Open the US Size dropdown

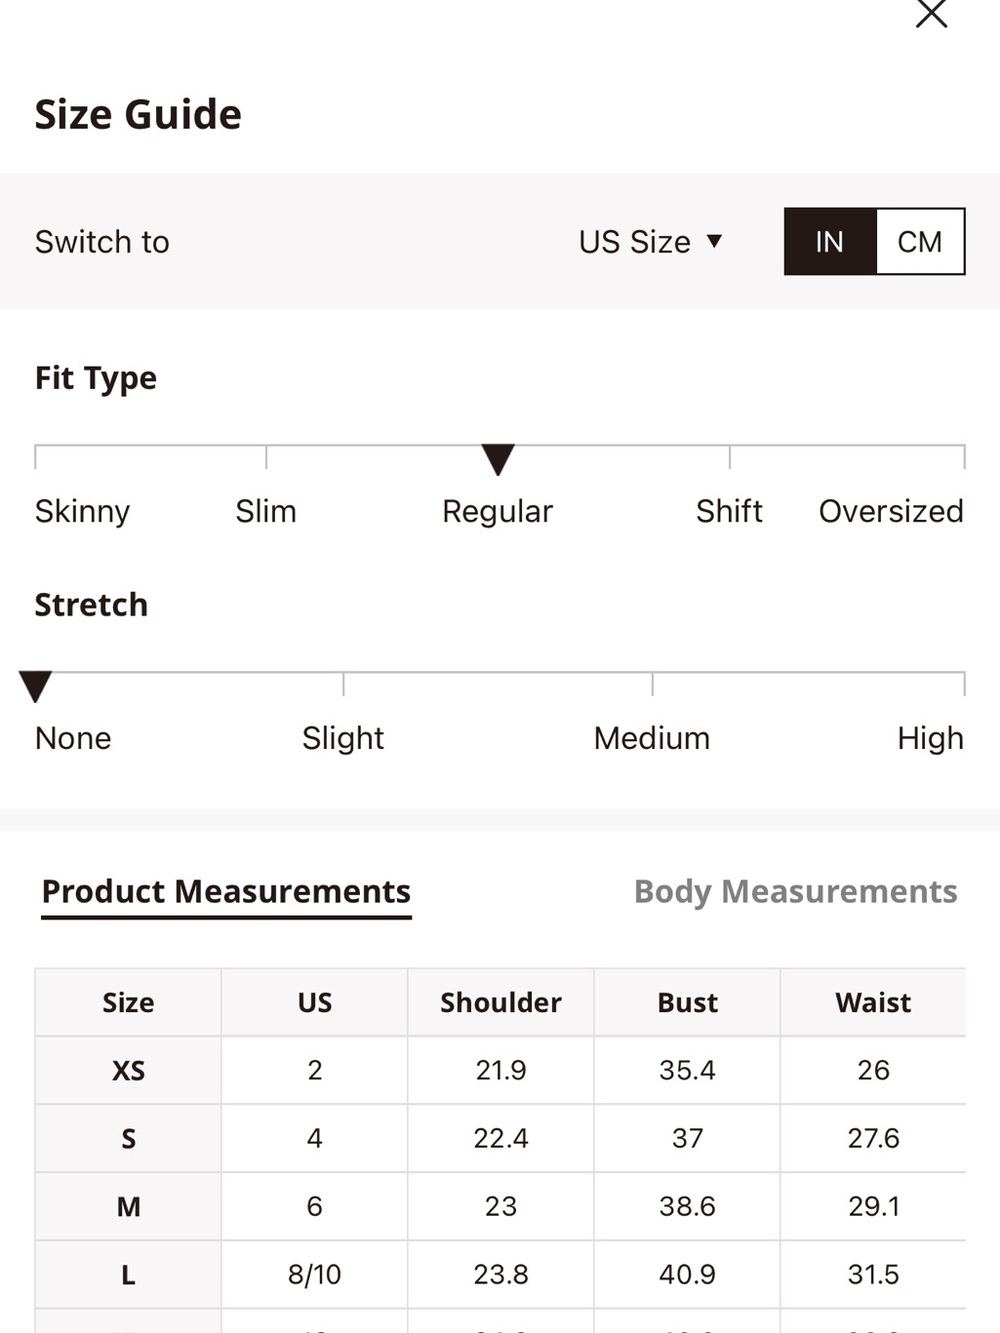650,242
